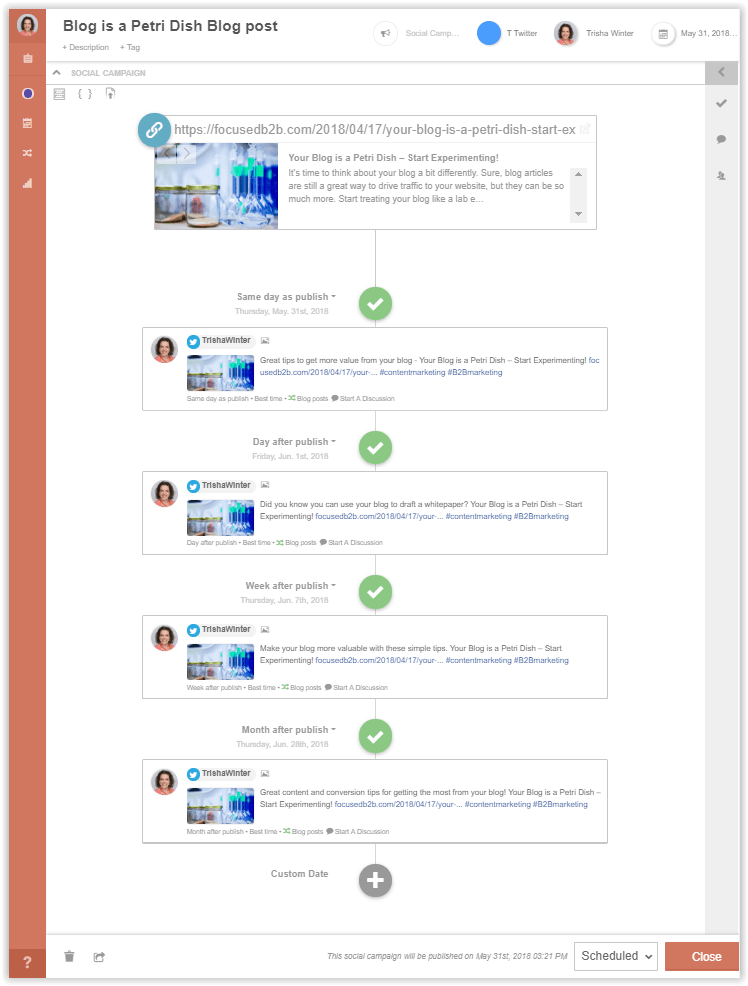Click the + Description option
Screen dimensions: 748x986
85,47
